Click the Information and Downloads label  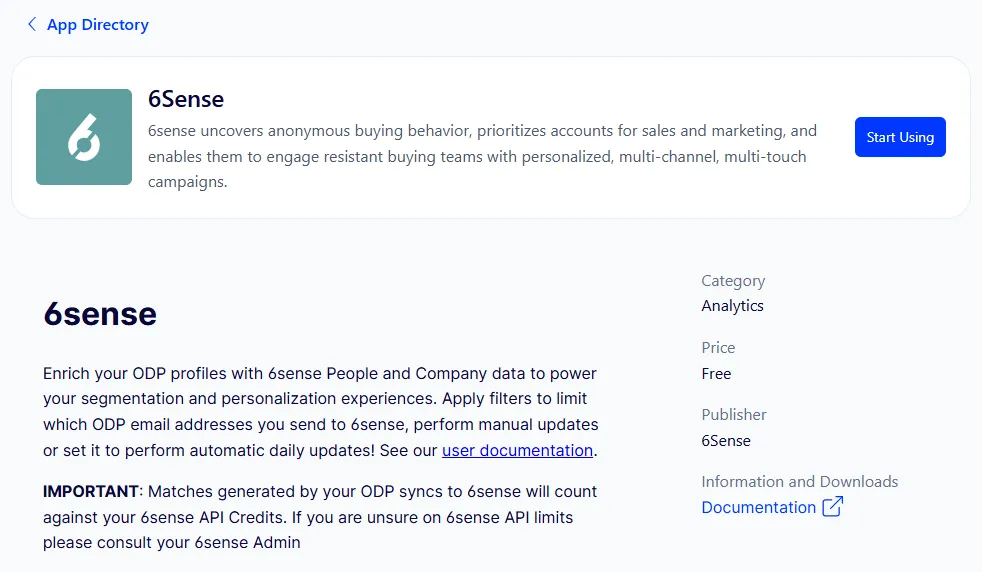pos(800,482)
